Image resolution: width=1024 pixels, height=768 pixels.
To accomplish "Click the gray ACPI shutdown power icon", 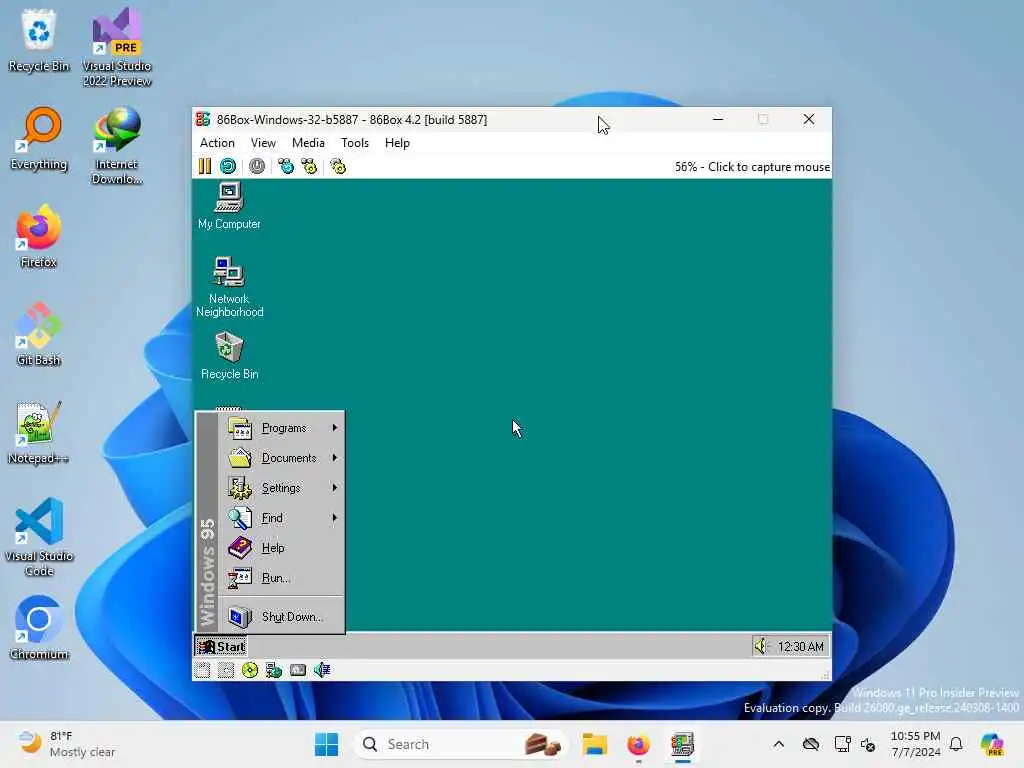I will pos(257,167).
